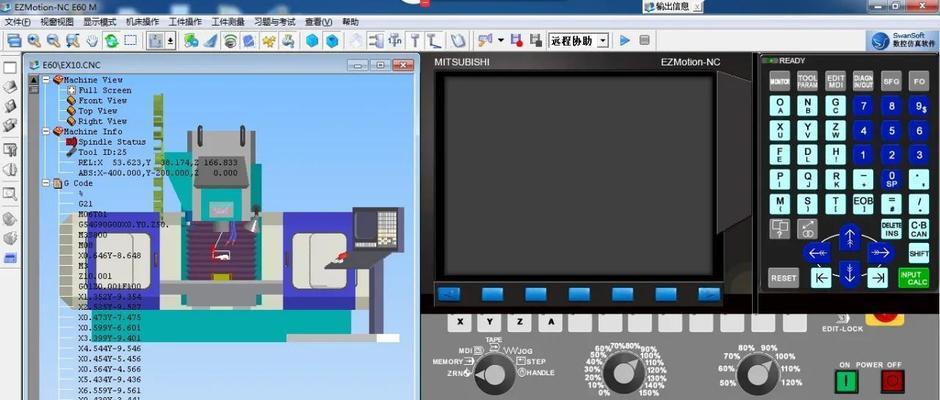Image resolution: width=940 pixels, height=400 pixels.
Task: Click the green rotate view icon
Action: tap(112, 41)
